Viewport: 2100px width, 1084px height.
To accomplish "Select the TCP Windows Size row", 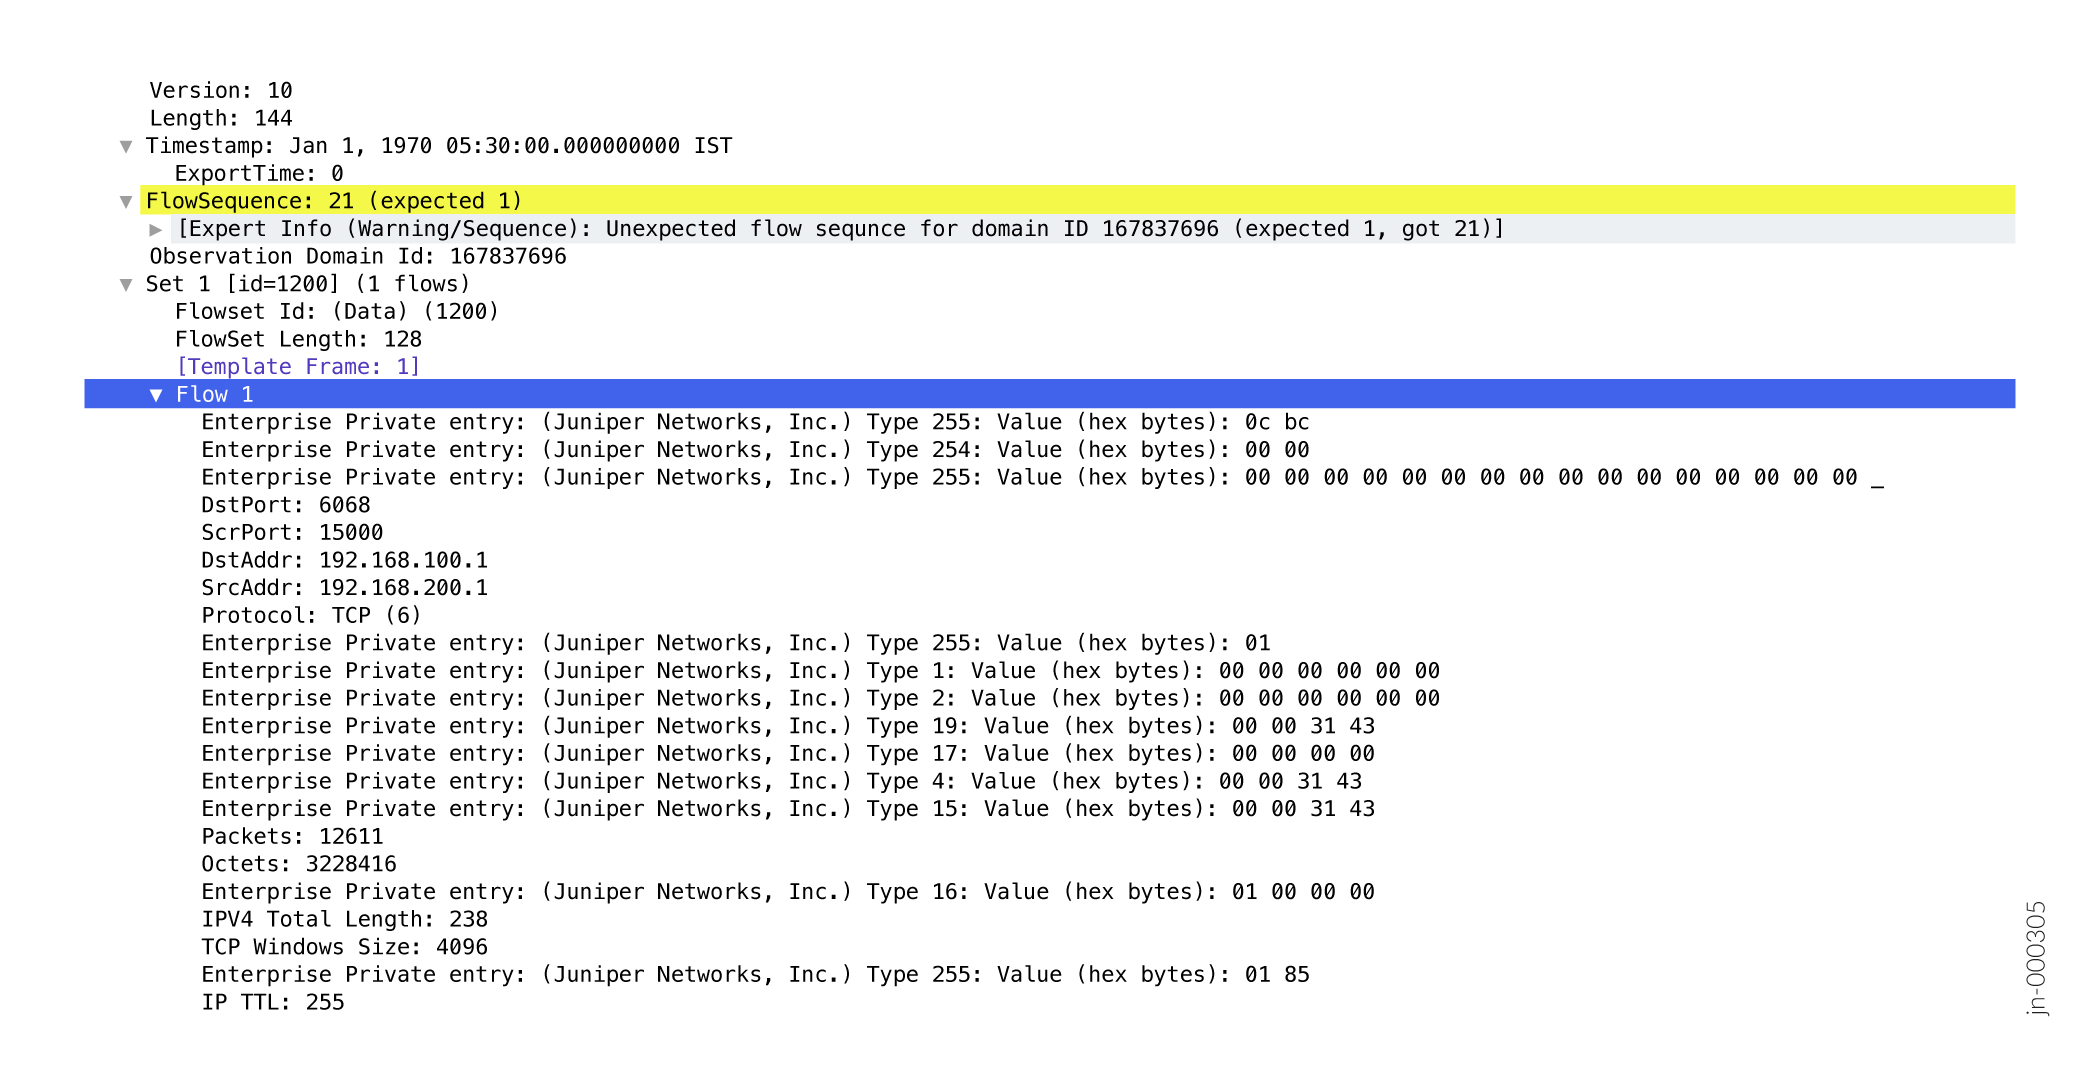I will (345, 947).
